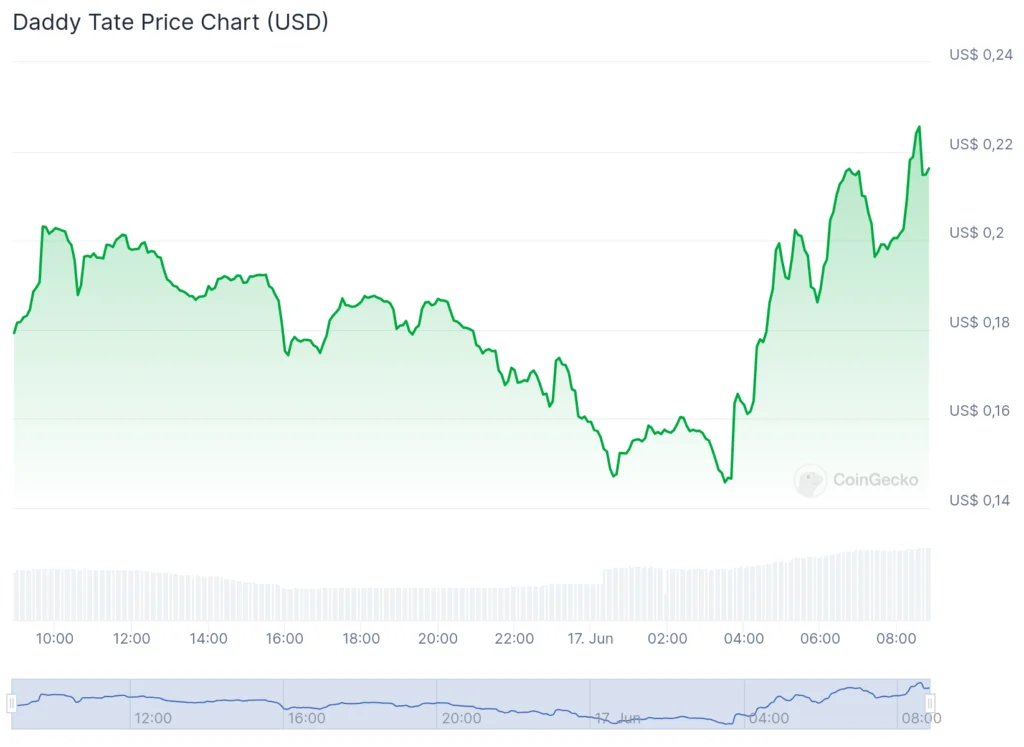Click the lowest price dip before 04:00
The height and width of the screenshot is (747, 1024).
tap(725, 482)
